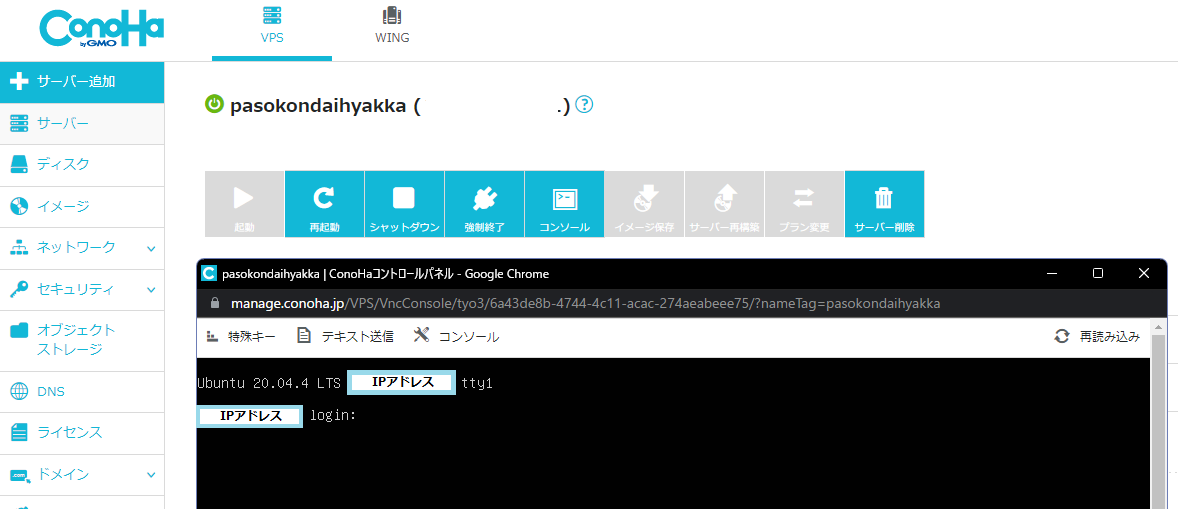Click the restart (再起動) server icon
1178x509 pixels.
point(324,198)
